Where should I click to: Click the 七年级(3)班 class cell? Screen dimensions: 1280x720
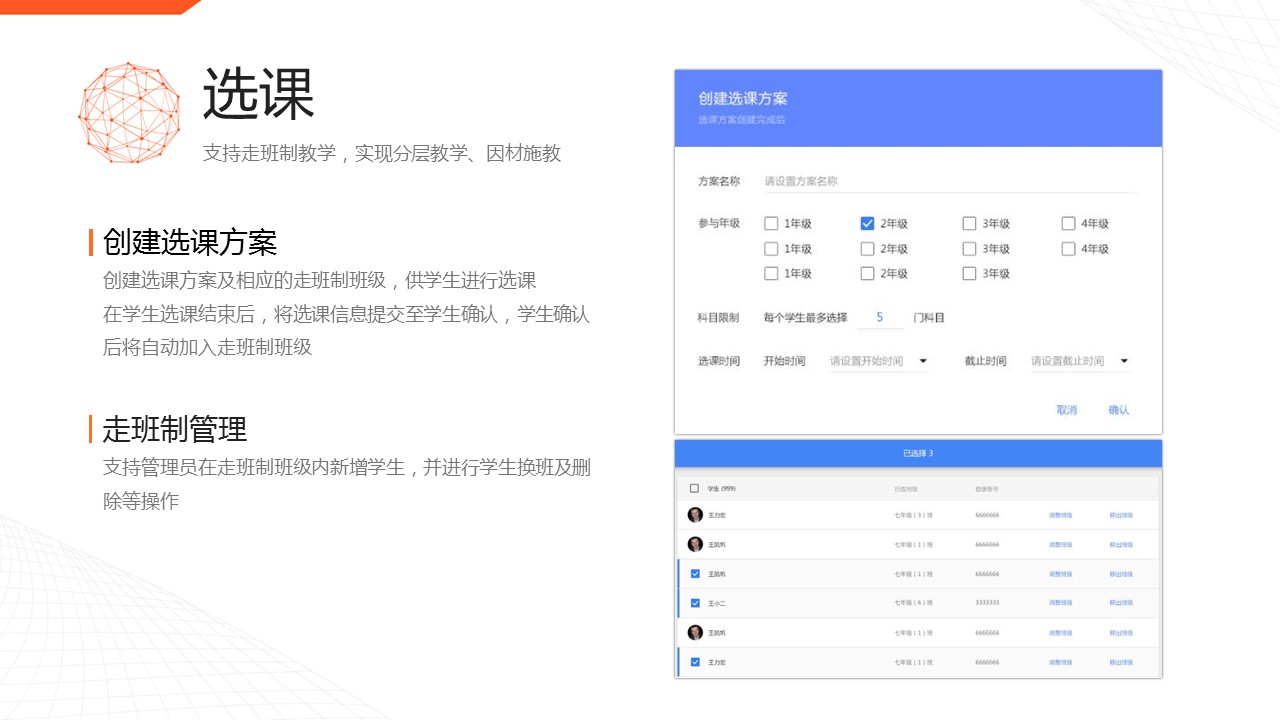point(913,516)
